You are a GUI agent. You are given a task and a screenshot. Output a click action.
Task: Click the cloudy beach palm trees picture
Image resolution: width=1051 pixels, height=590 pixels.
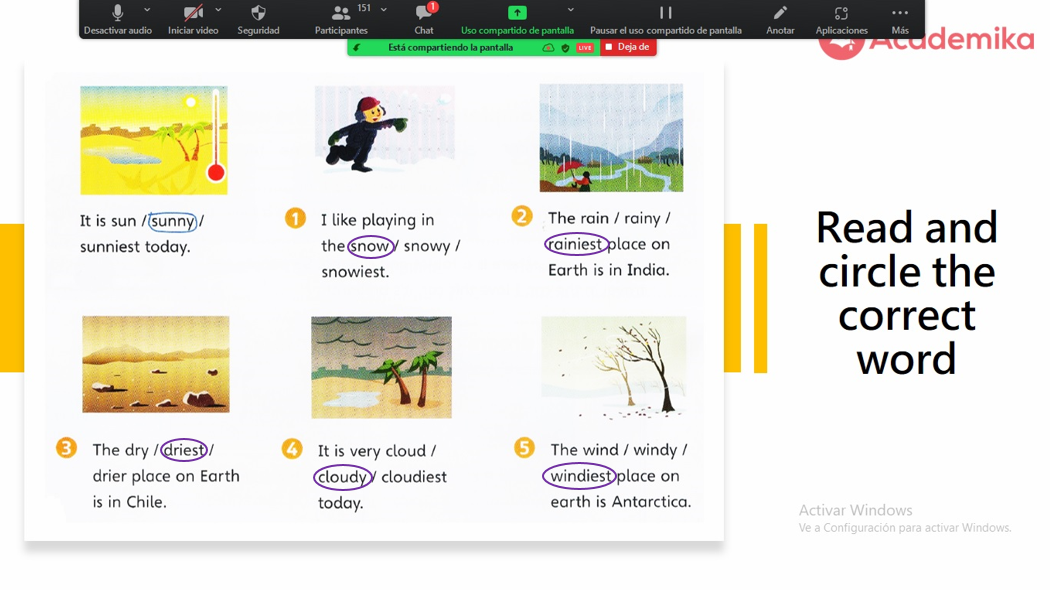click(381, 367)
